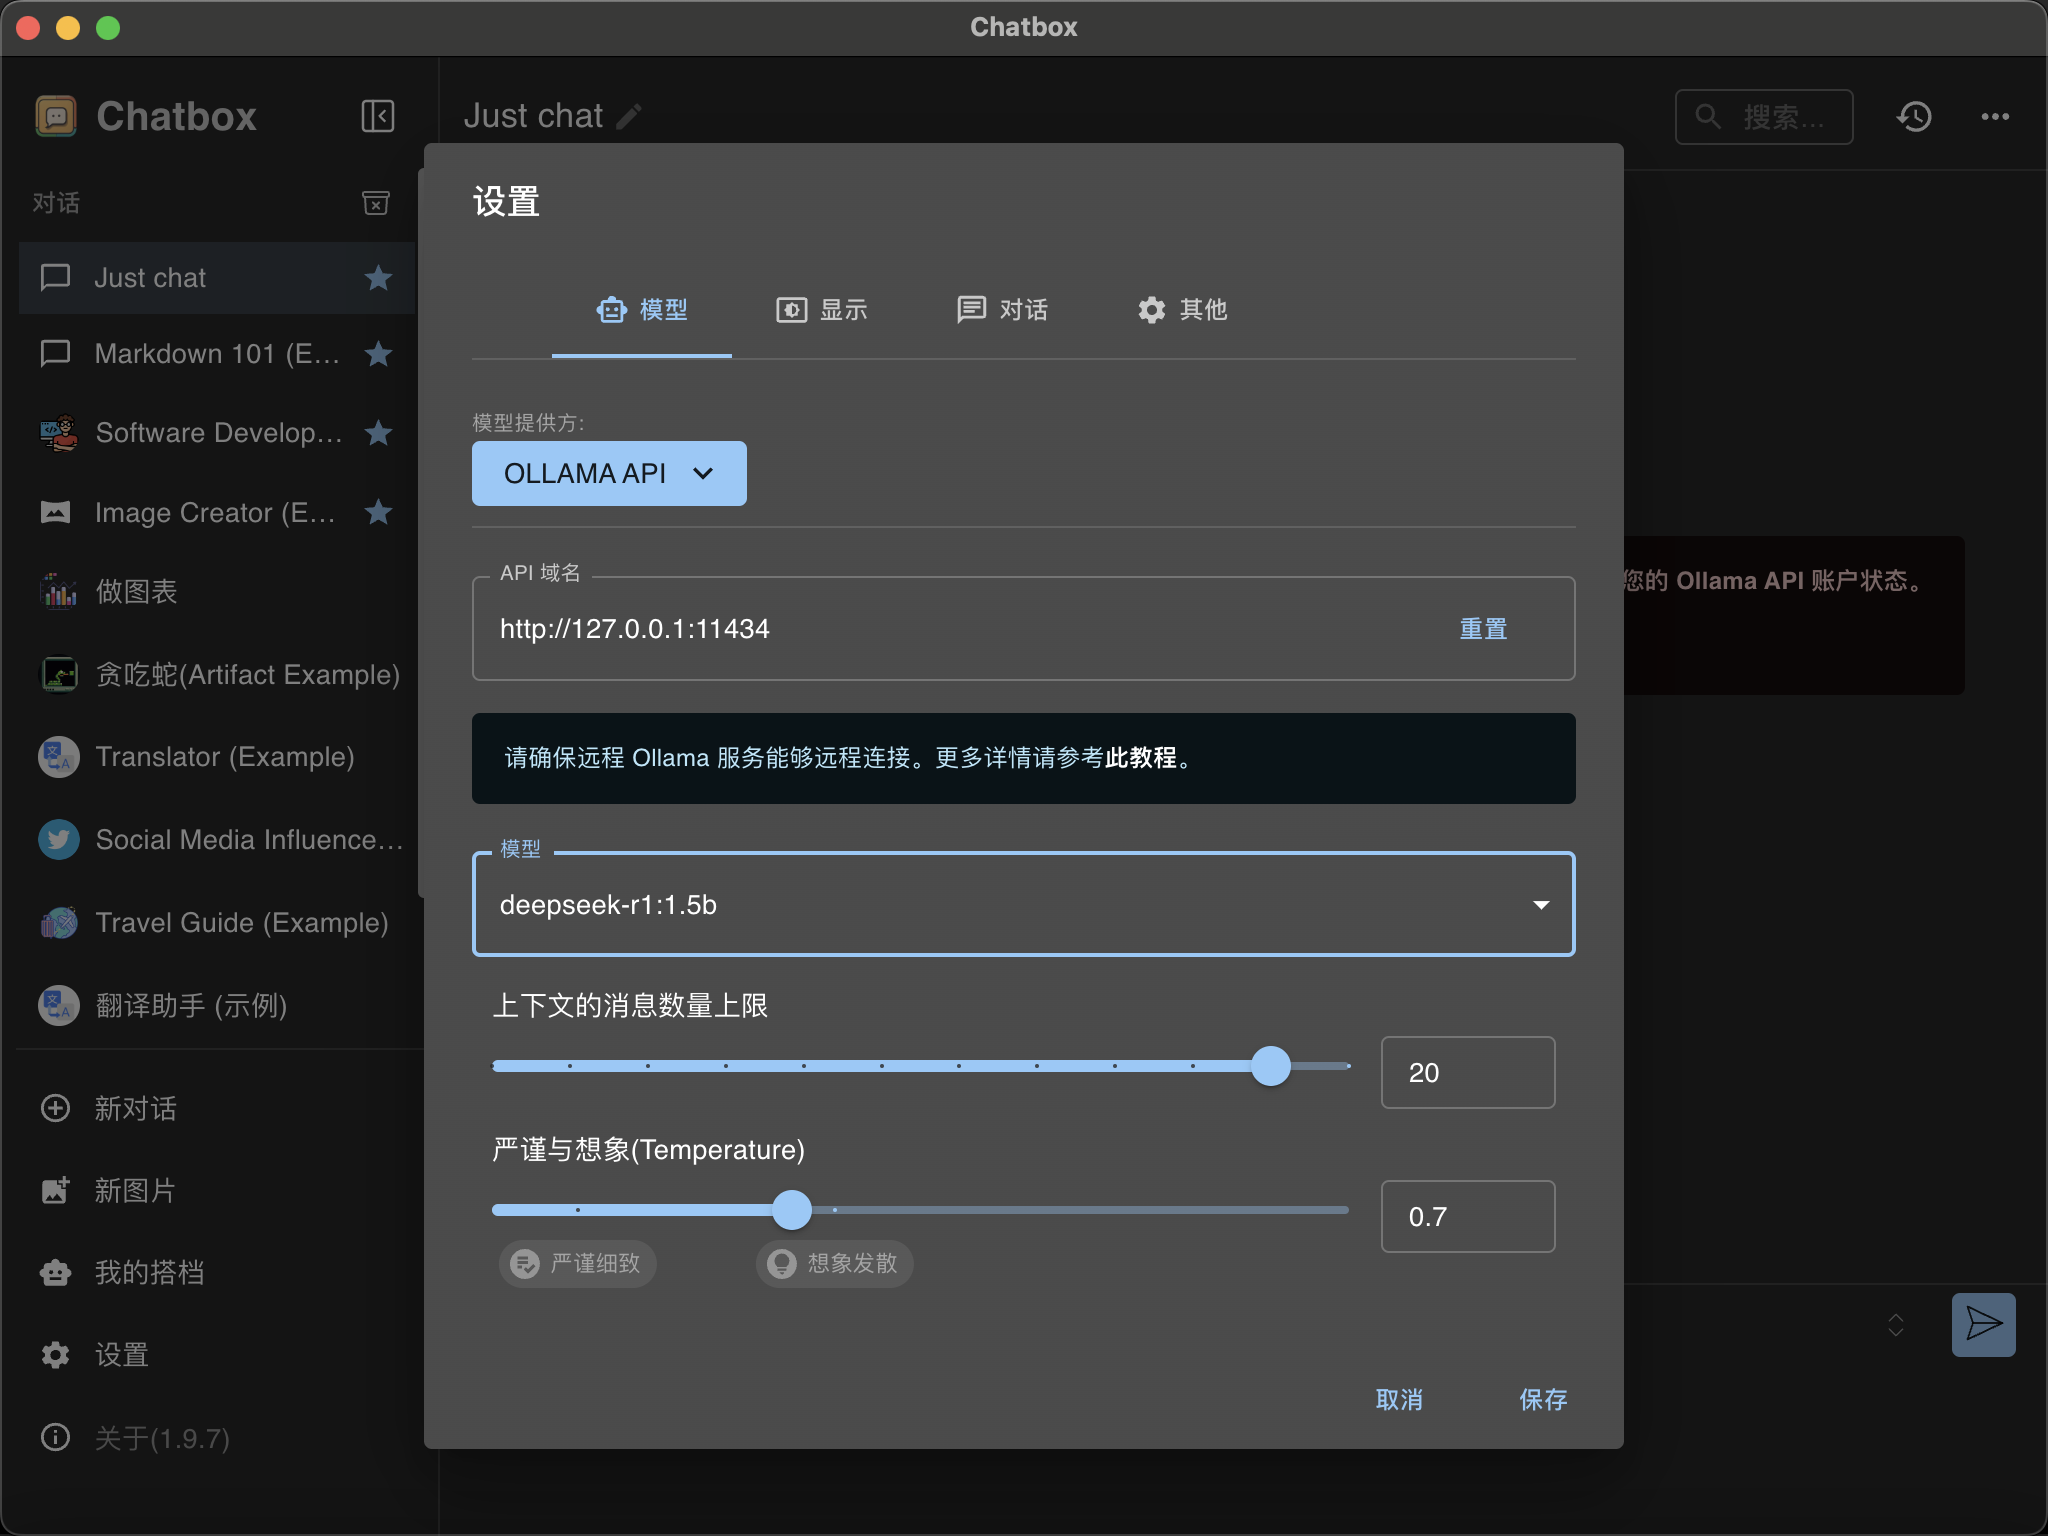Open the 此教程 tutorial link
The height and width of the screenshot is (1536, 2048).
coord(1141,758)
